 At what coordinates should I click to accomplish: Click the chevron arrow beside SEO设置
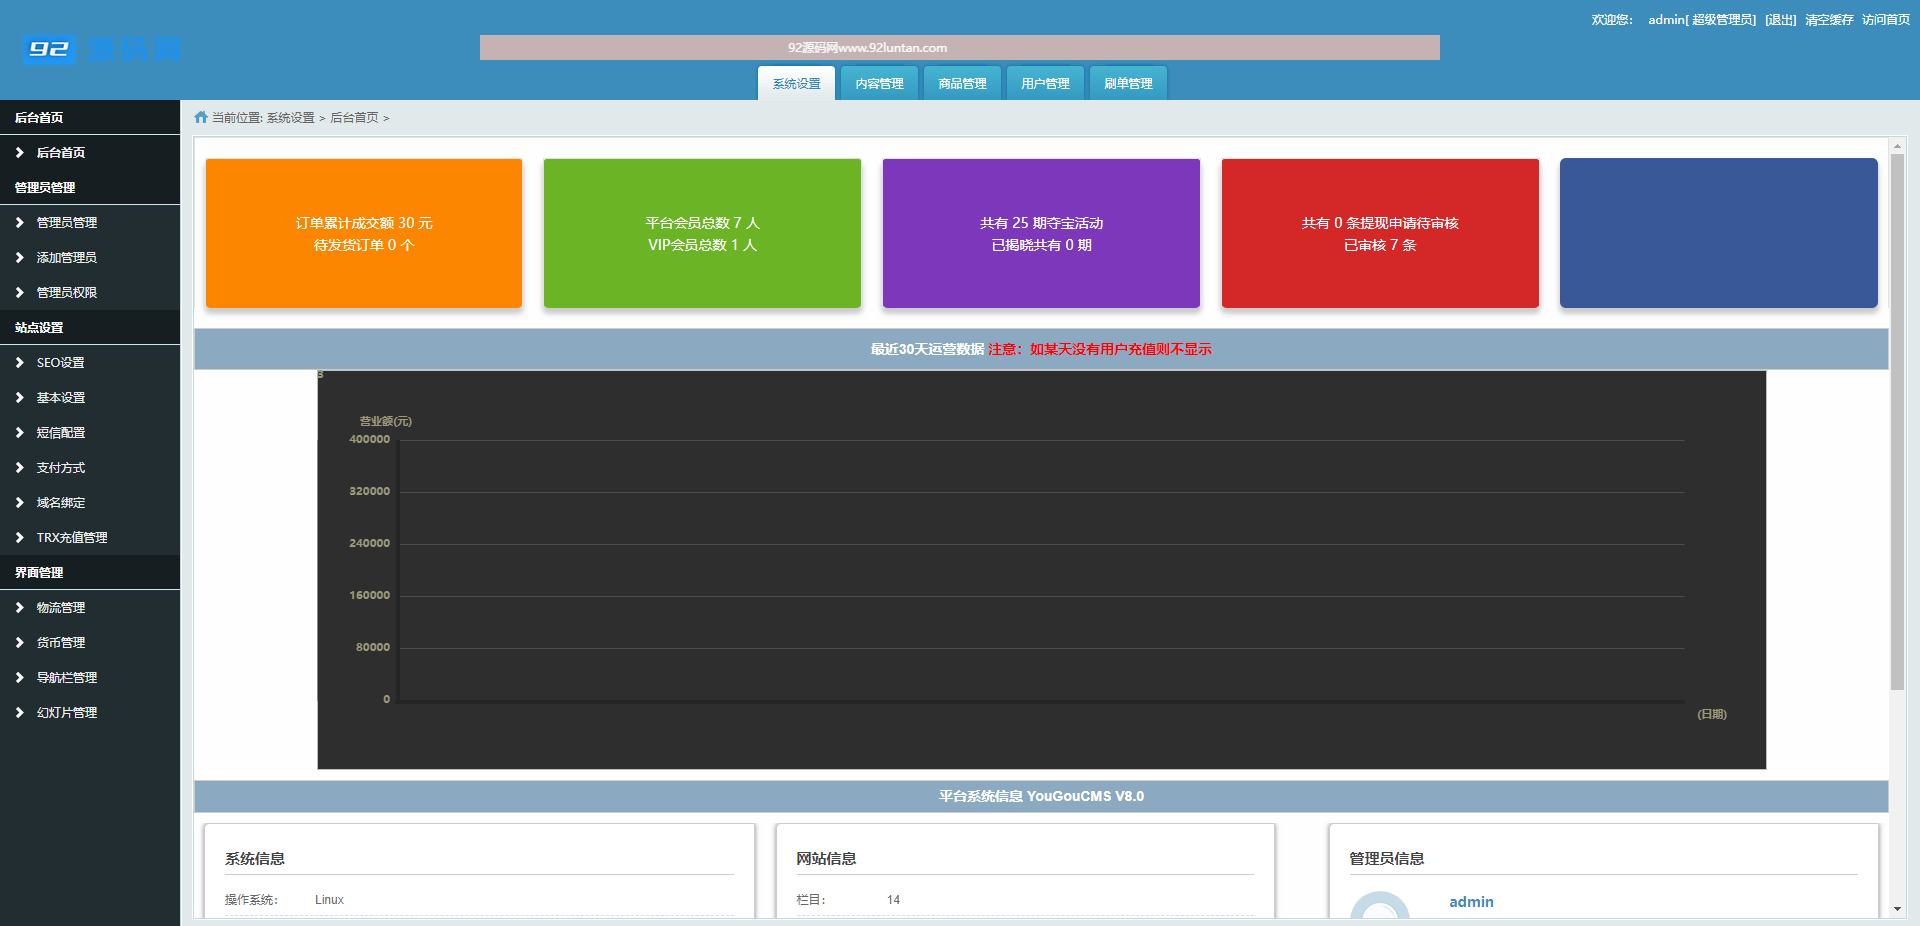point(19,363)
